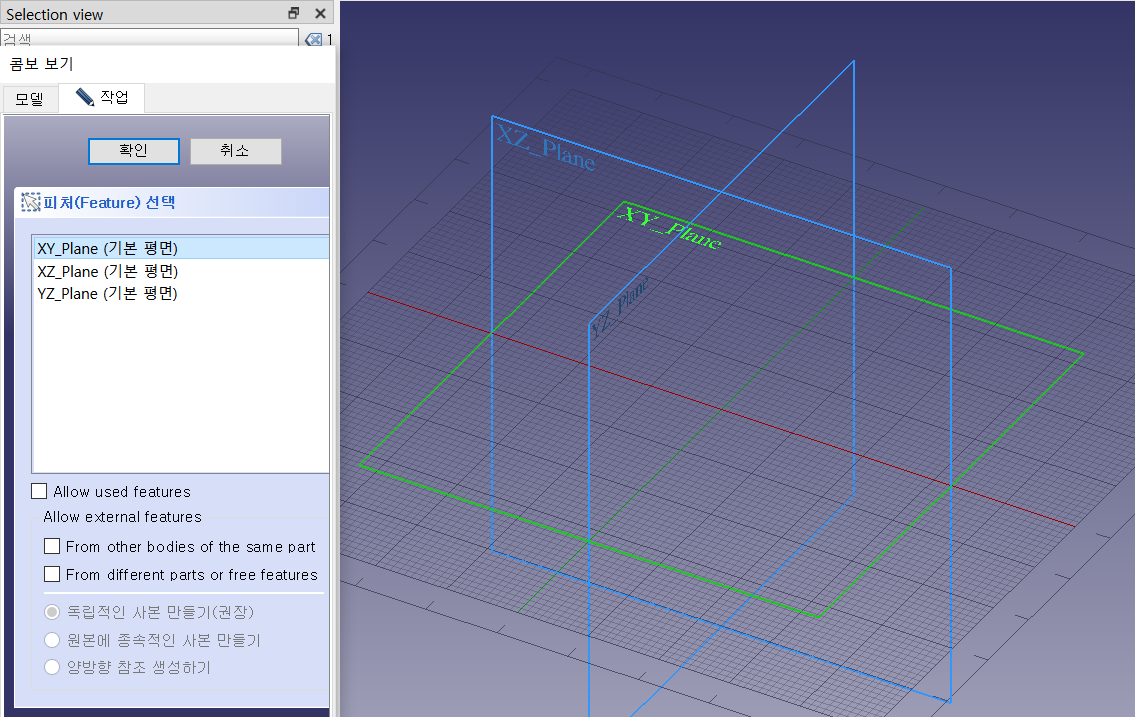Click the XY_Plane label in 3D view
This screenshot has height=717, width=1135.
coord(671,227)
